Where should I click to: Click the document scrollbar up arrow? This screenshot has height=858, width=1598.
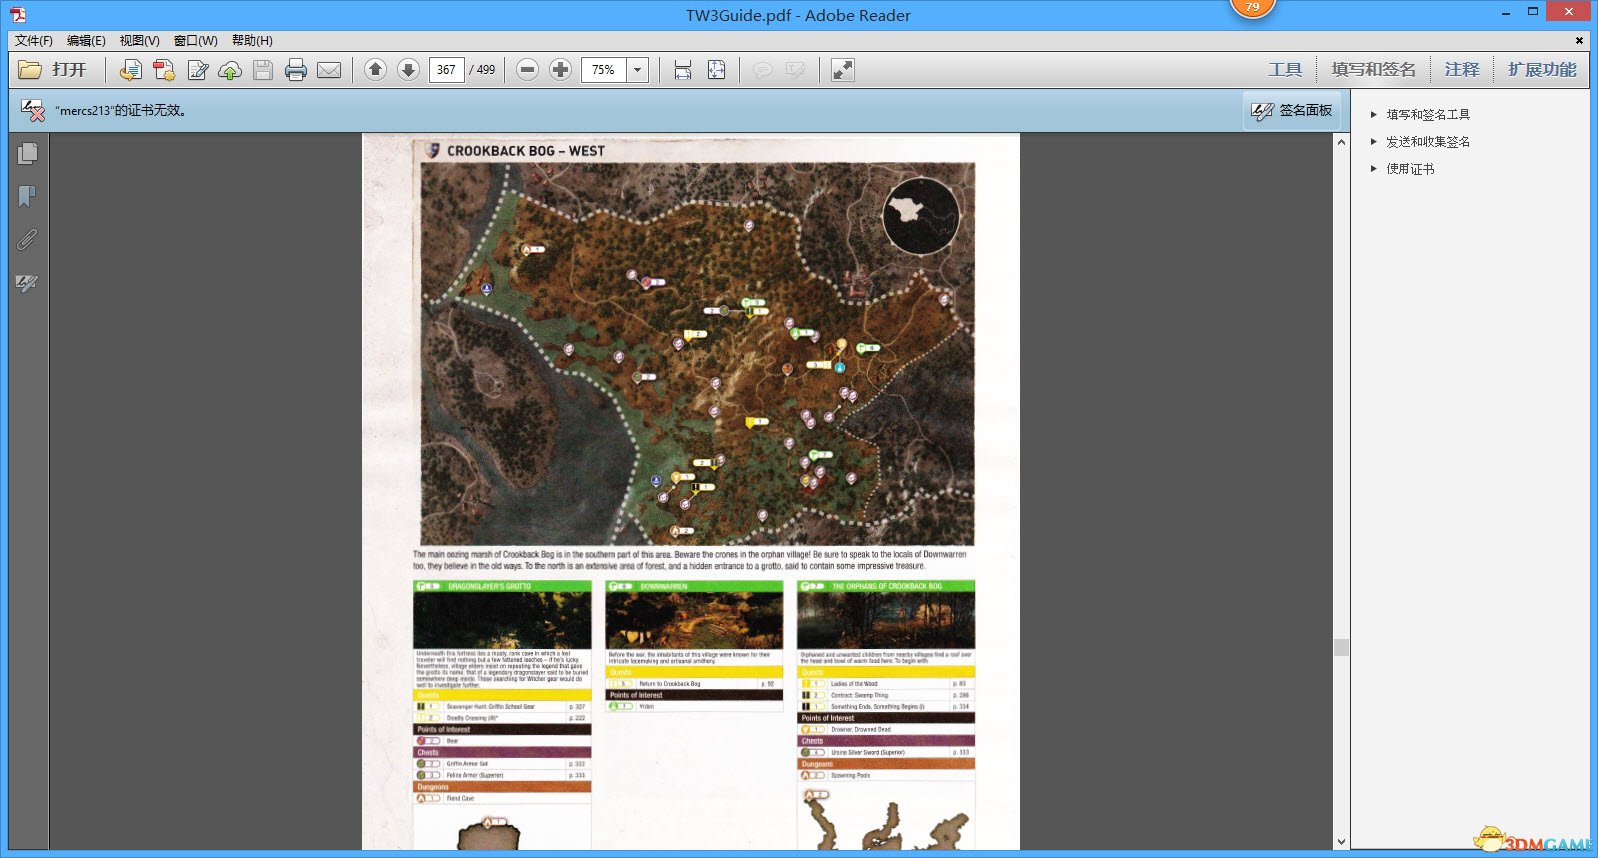click(x=1341, y=142)
